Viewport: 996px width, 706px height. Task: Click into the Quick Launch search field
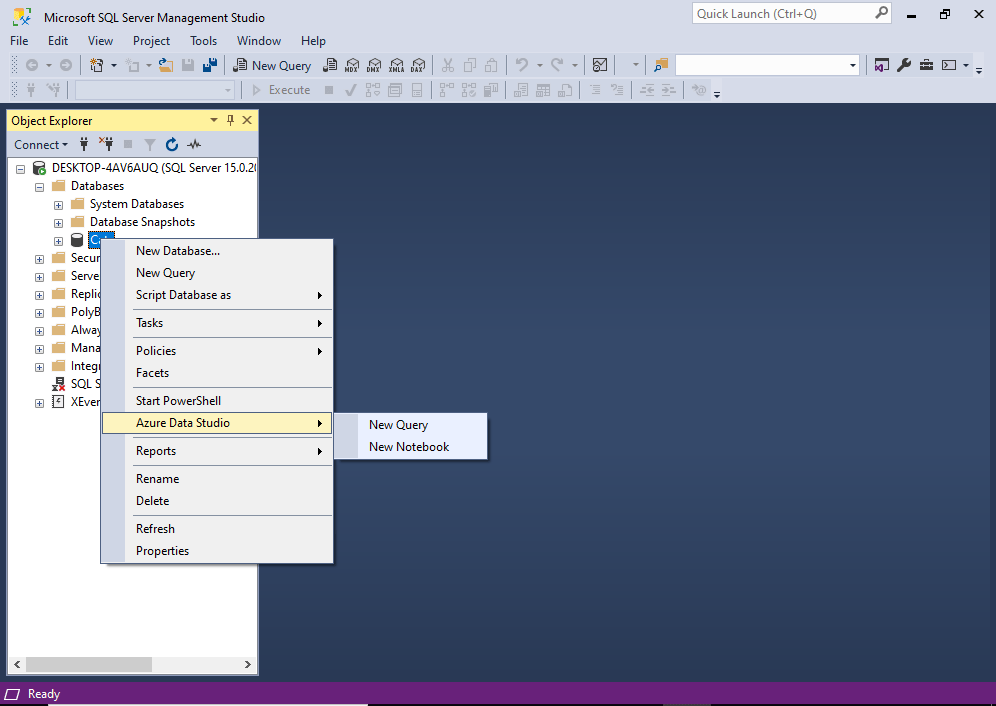click(783, 13)
